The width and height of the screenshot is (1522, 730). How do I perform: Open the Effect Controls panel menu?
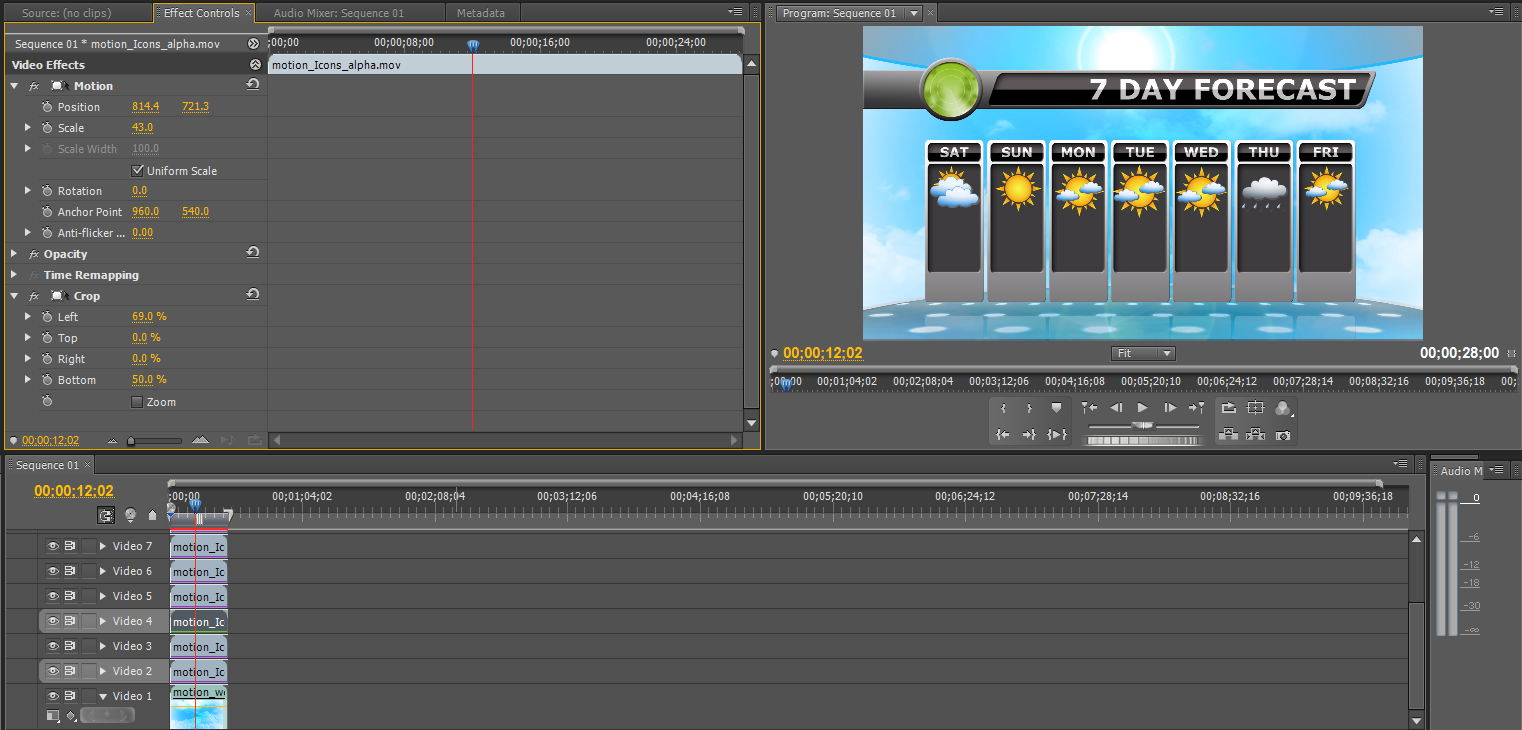[736, 12]
